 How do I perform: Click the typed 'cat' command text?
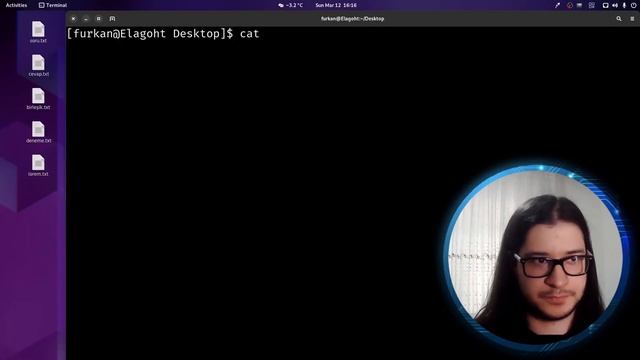(249, 34)
